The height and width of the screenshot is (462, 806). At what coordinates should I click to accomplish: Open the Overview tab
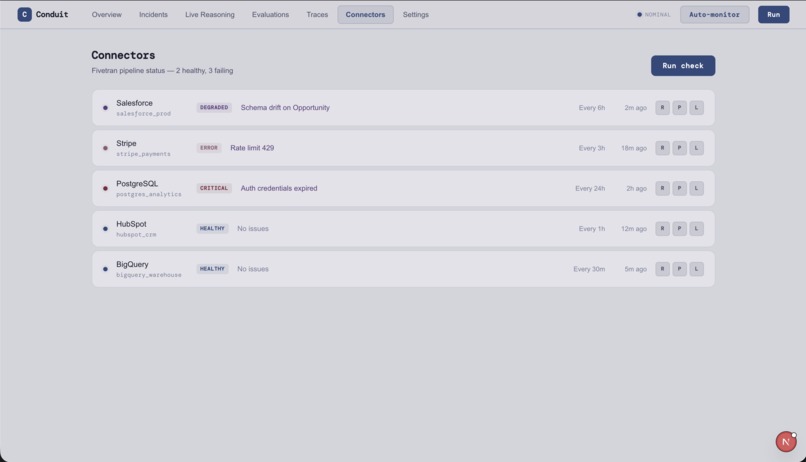pyautogui.click(x=106, y=14)
